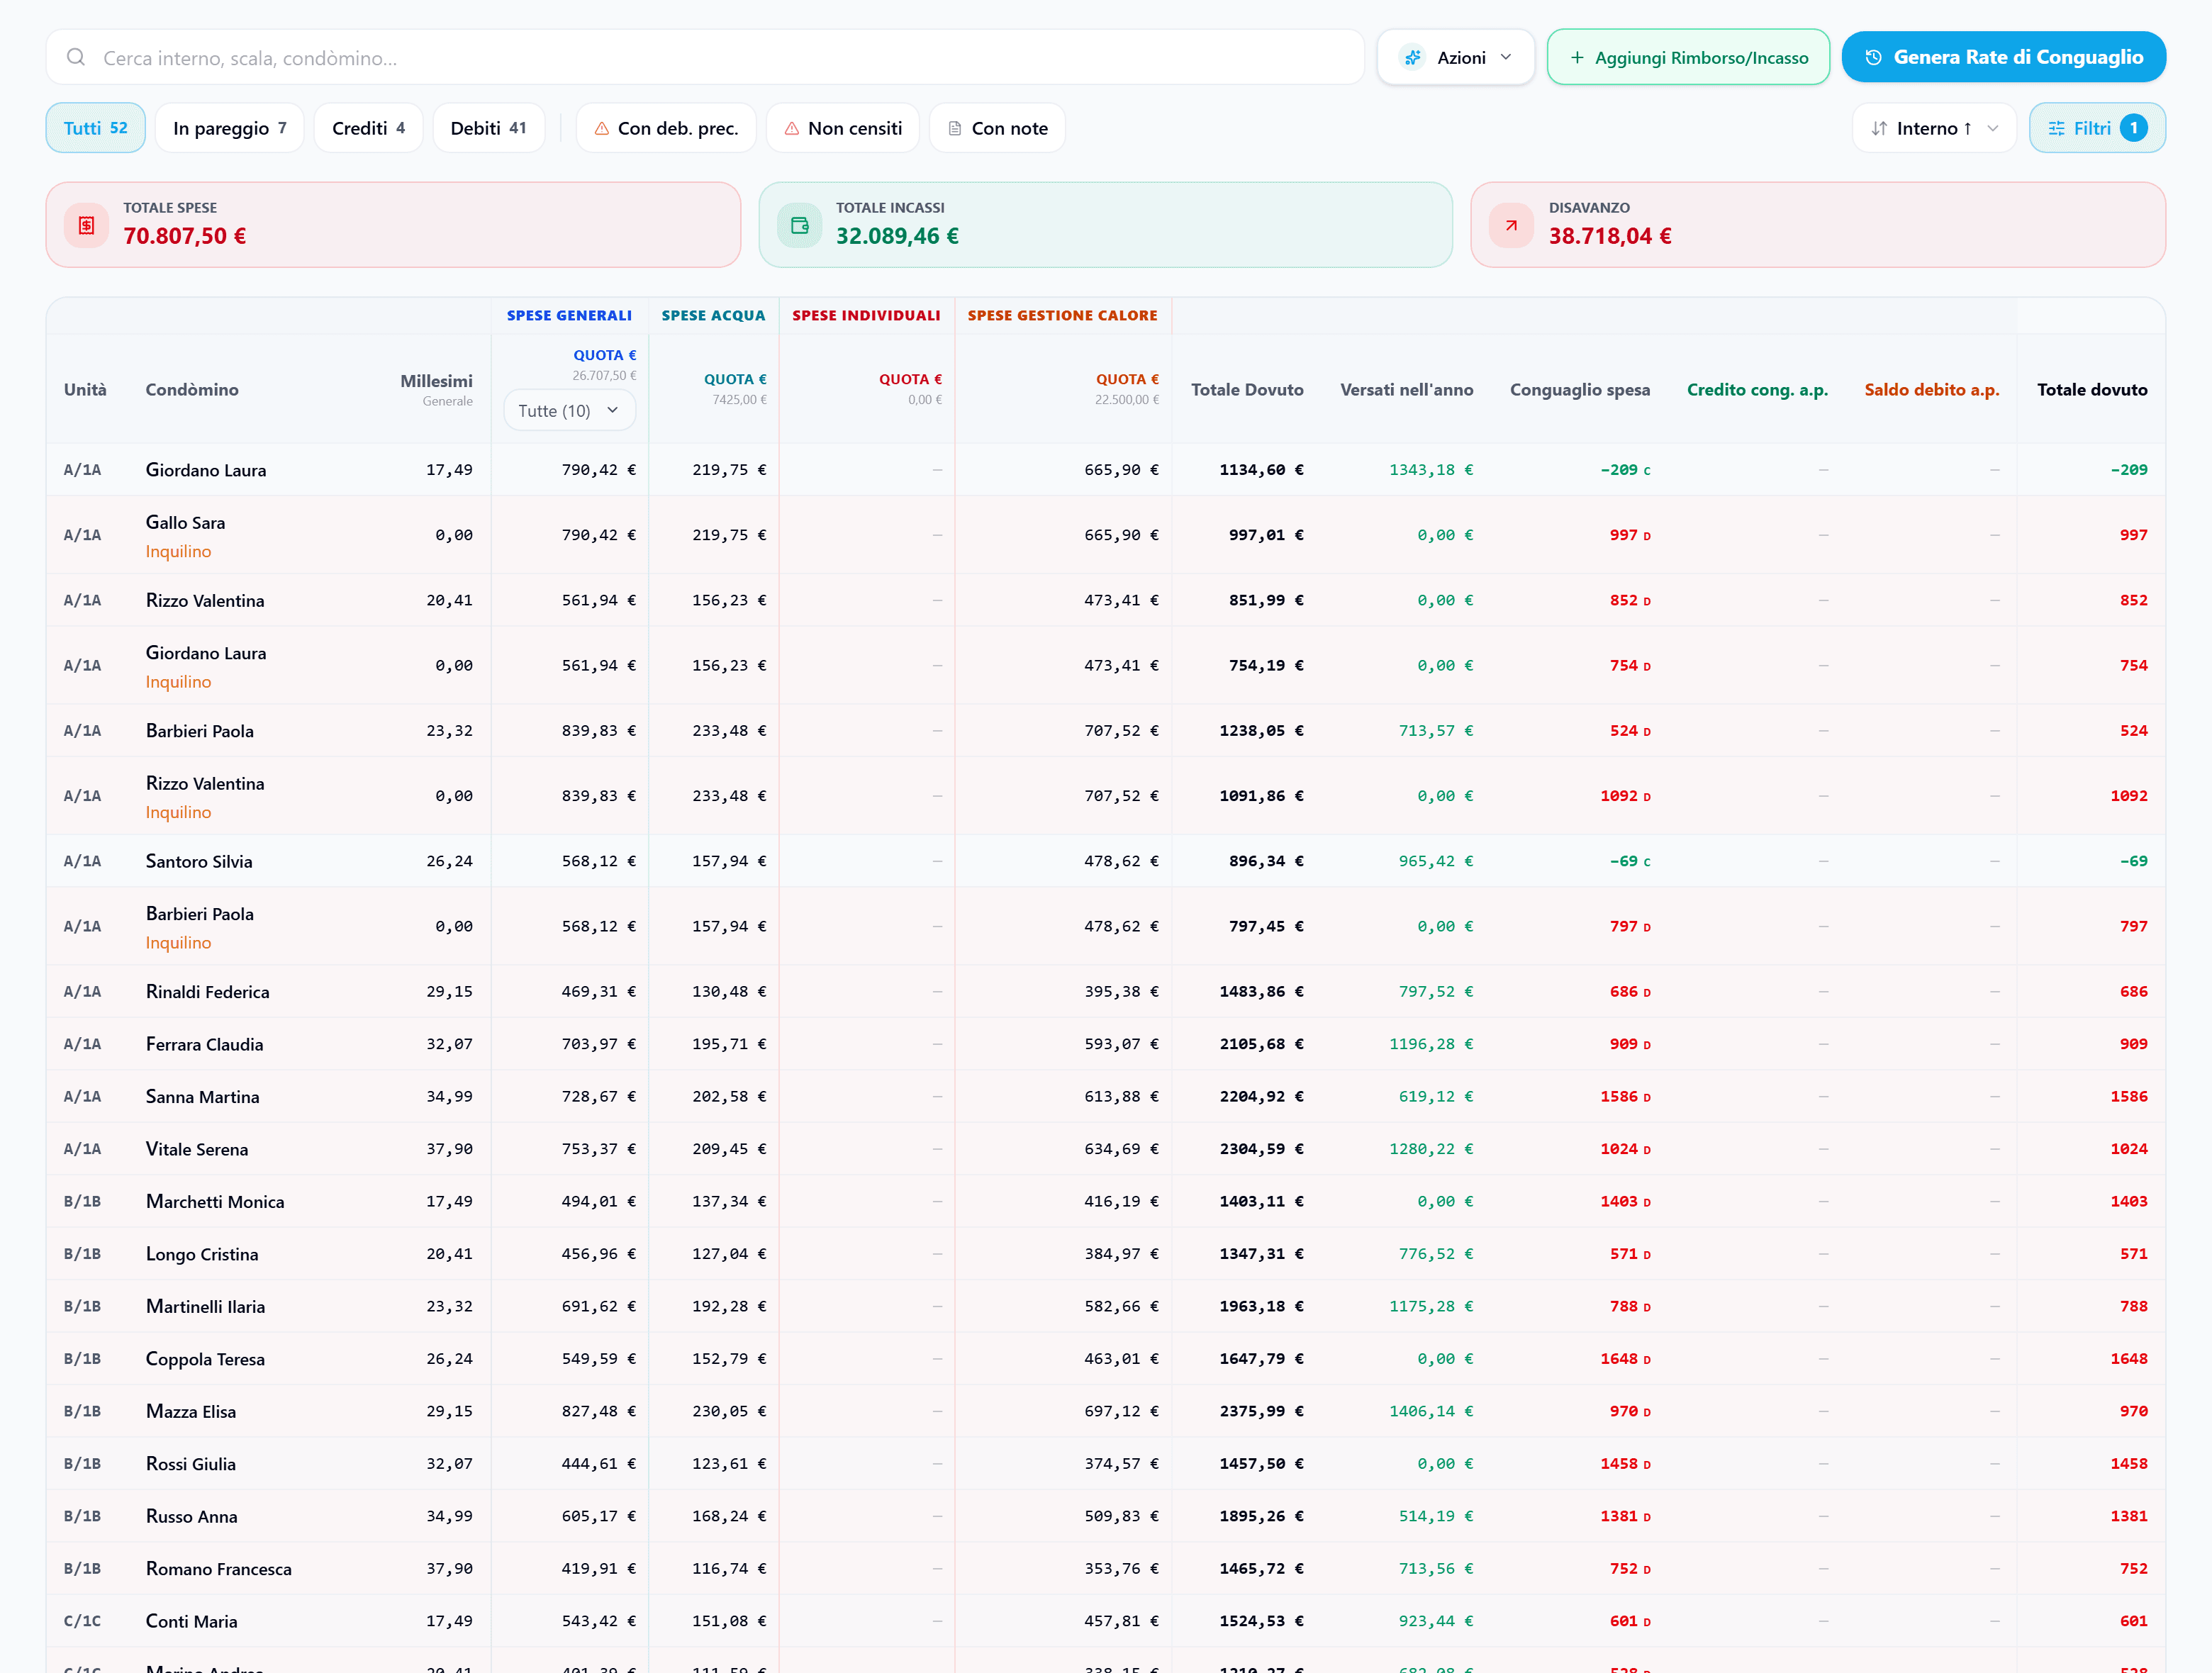
Task: Select the Marchetti Monica row name
Action: [x=215, y=1202]
